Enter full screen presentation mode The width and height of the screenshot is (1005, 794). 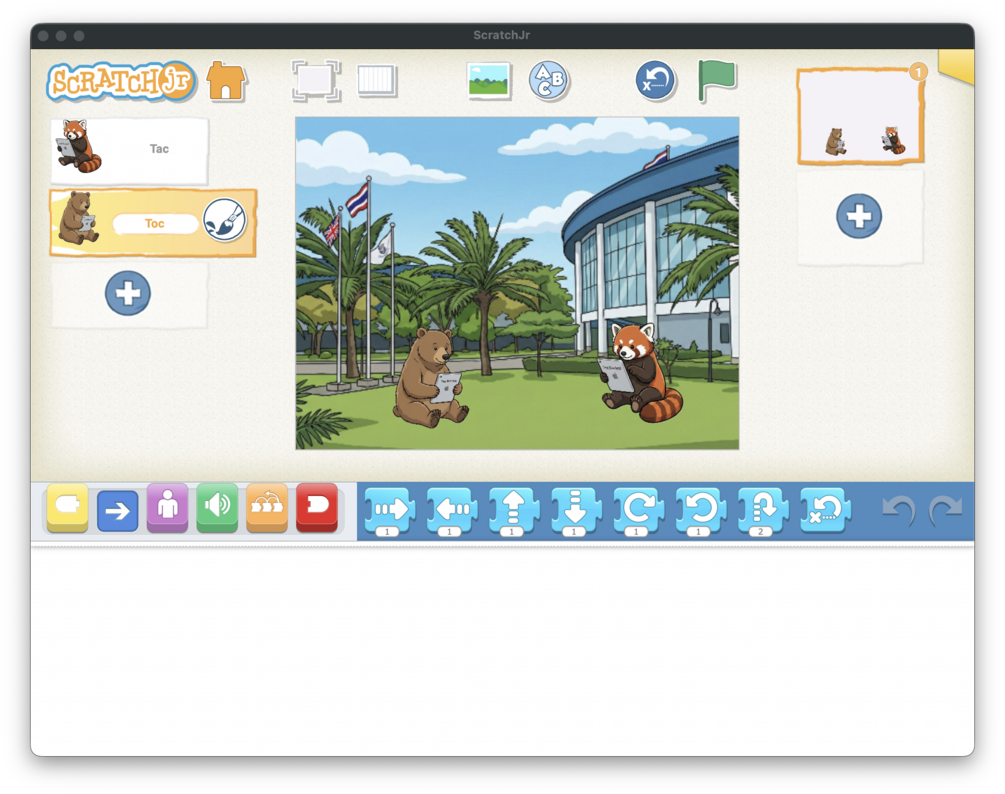coord(315,81)
